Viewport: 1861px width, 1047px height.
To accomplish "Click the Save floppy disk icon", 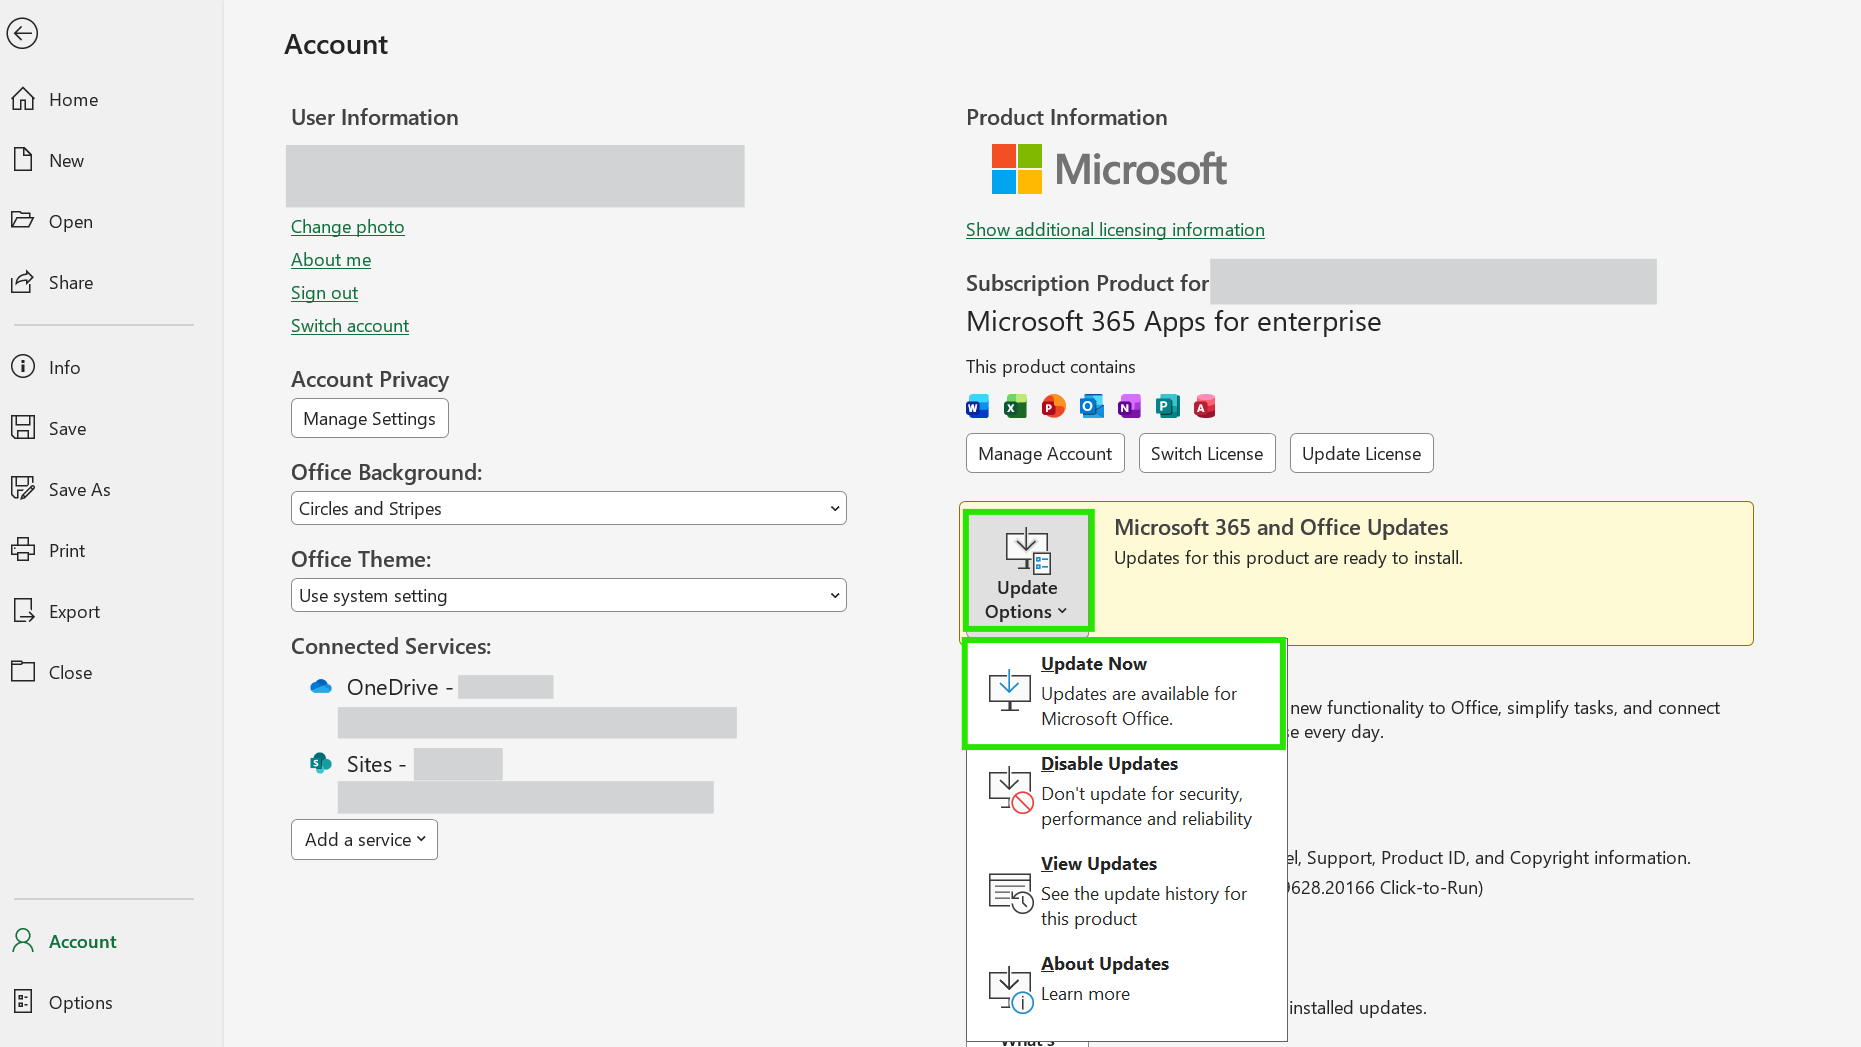I will tap(23, 428).
